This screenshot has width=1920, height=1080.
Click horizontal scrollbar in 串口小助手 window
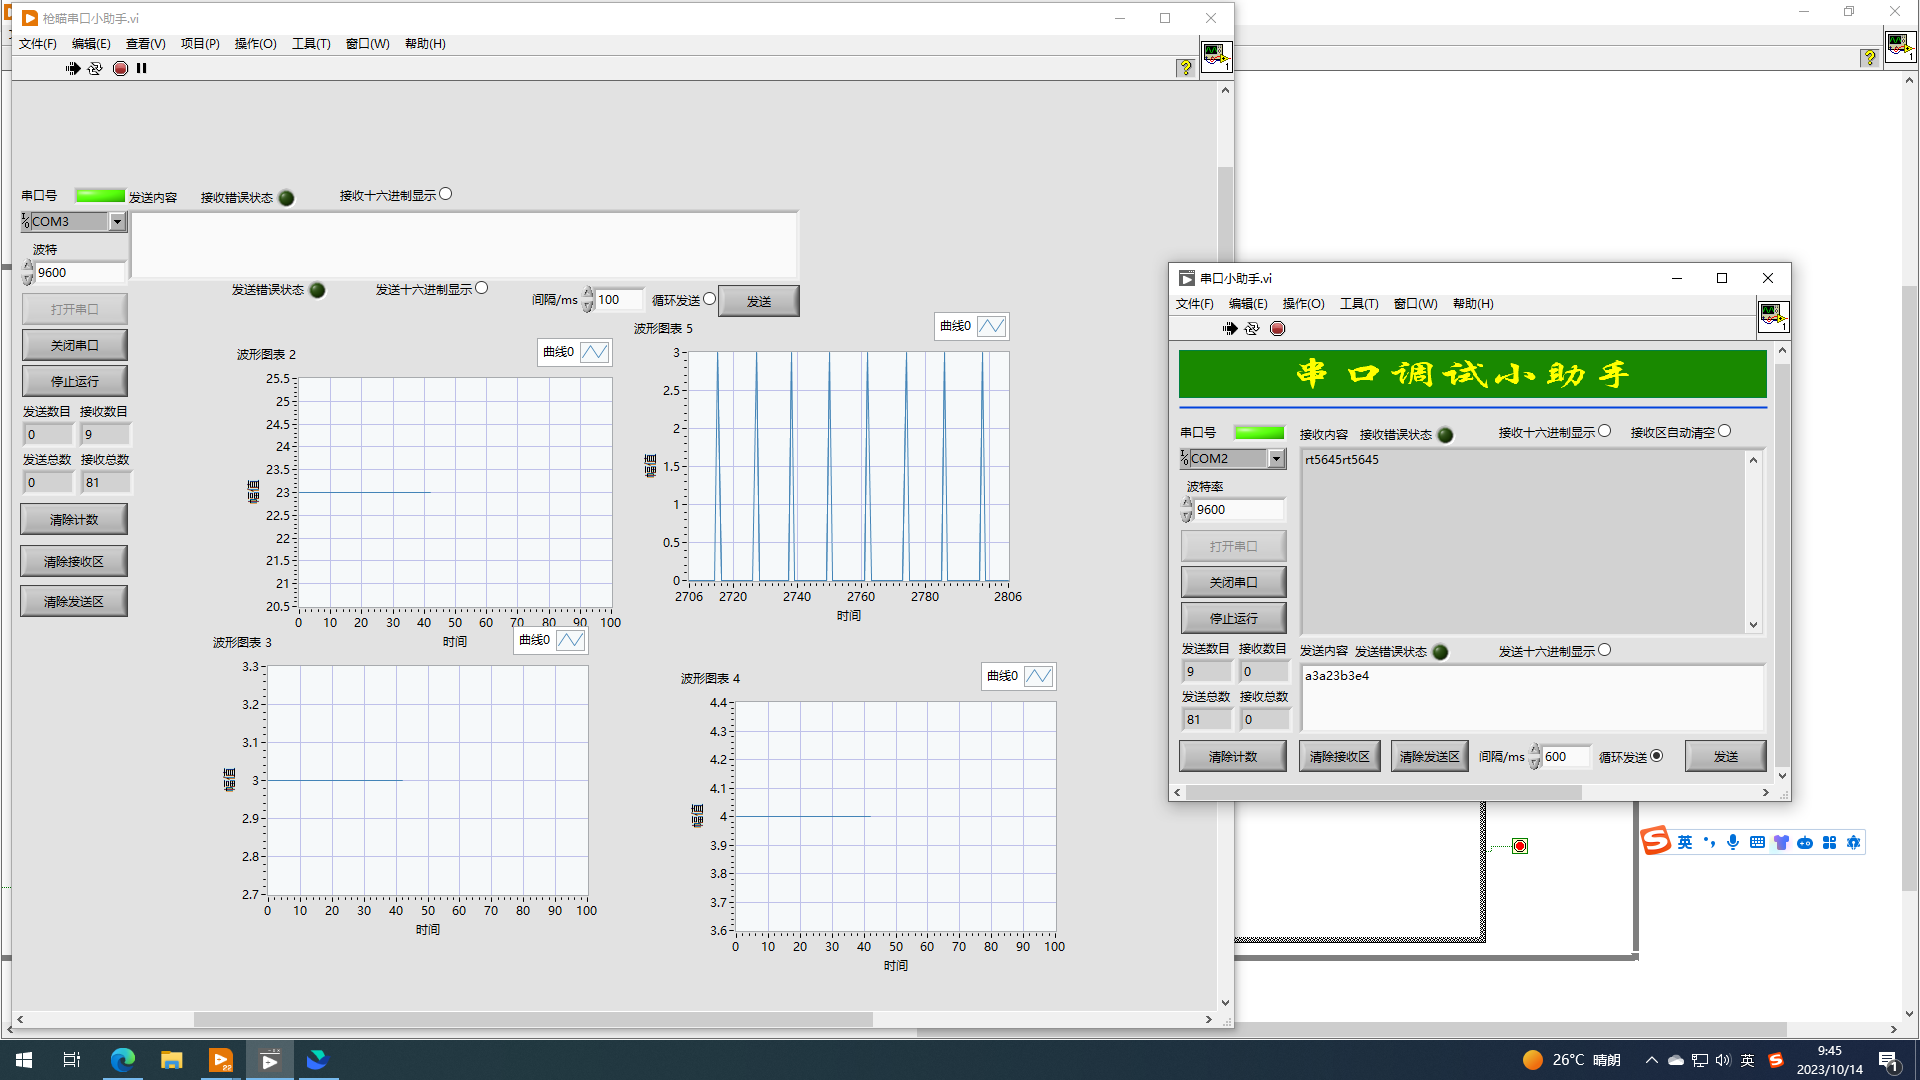click(1384, 792)
